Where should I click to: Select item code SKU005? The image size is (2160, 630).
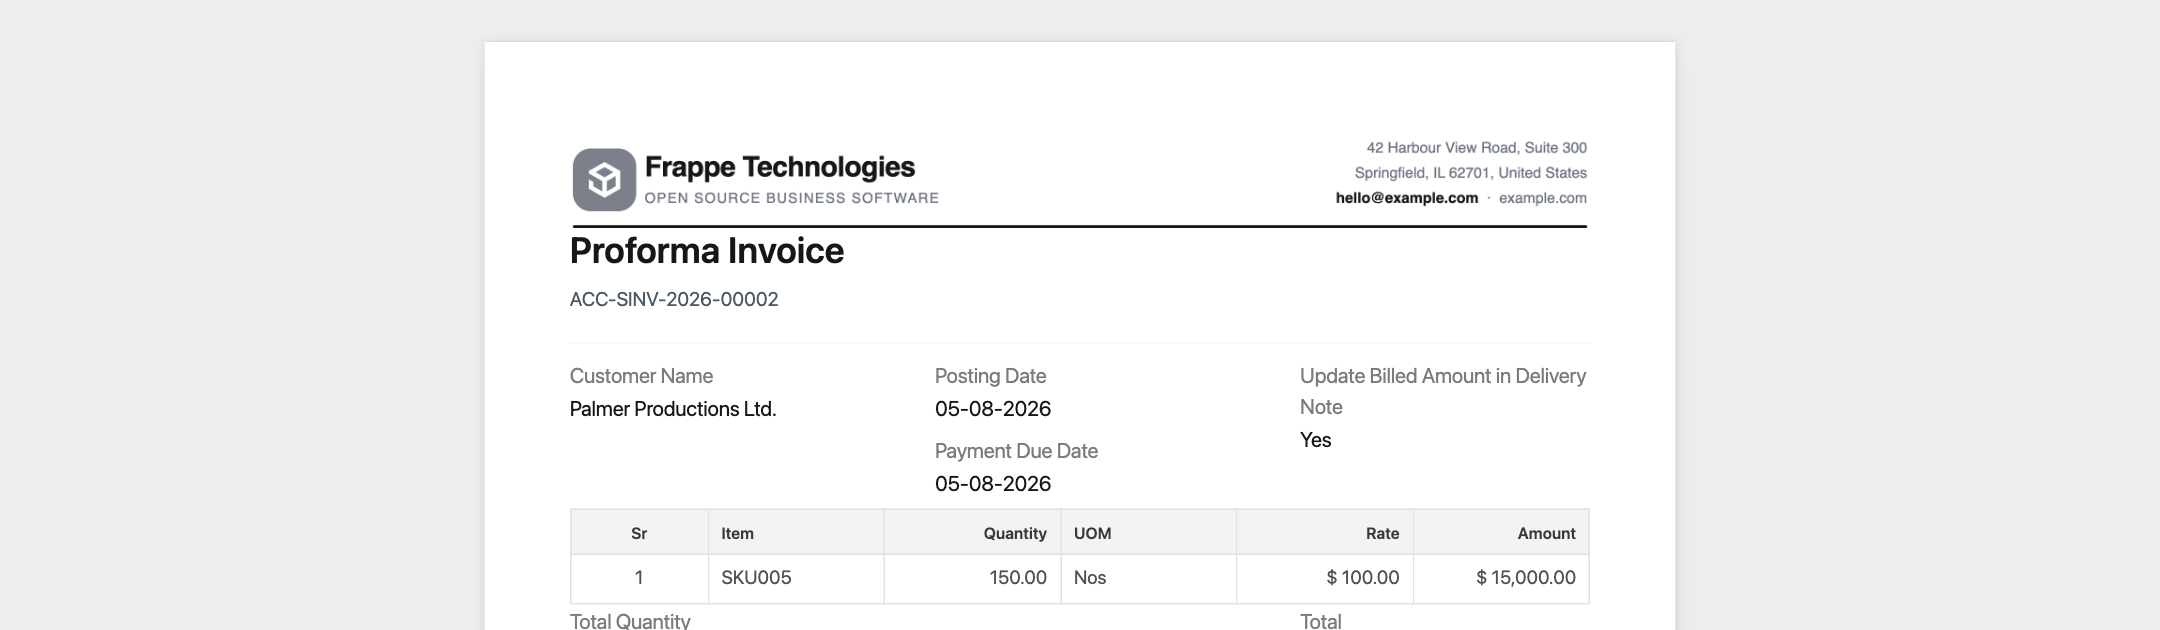click(796, 578)
